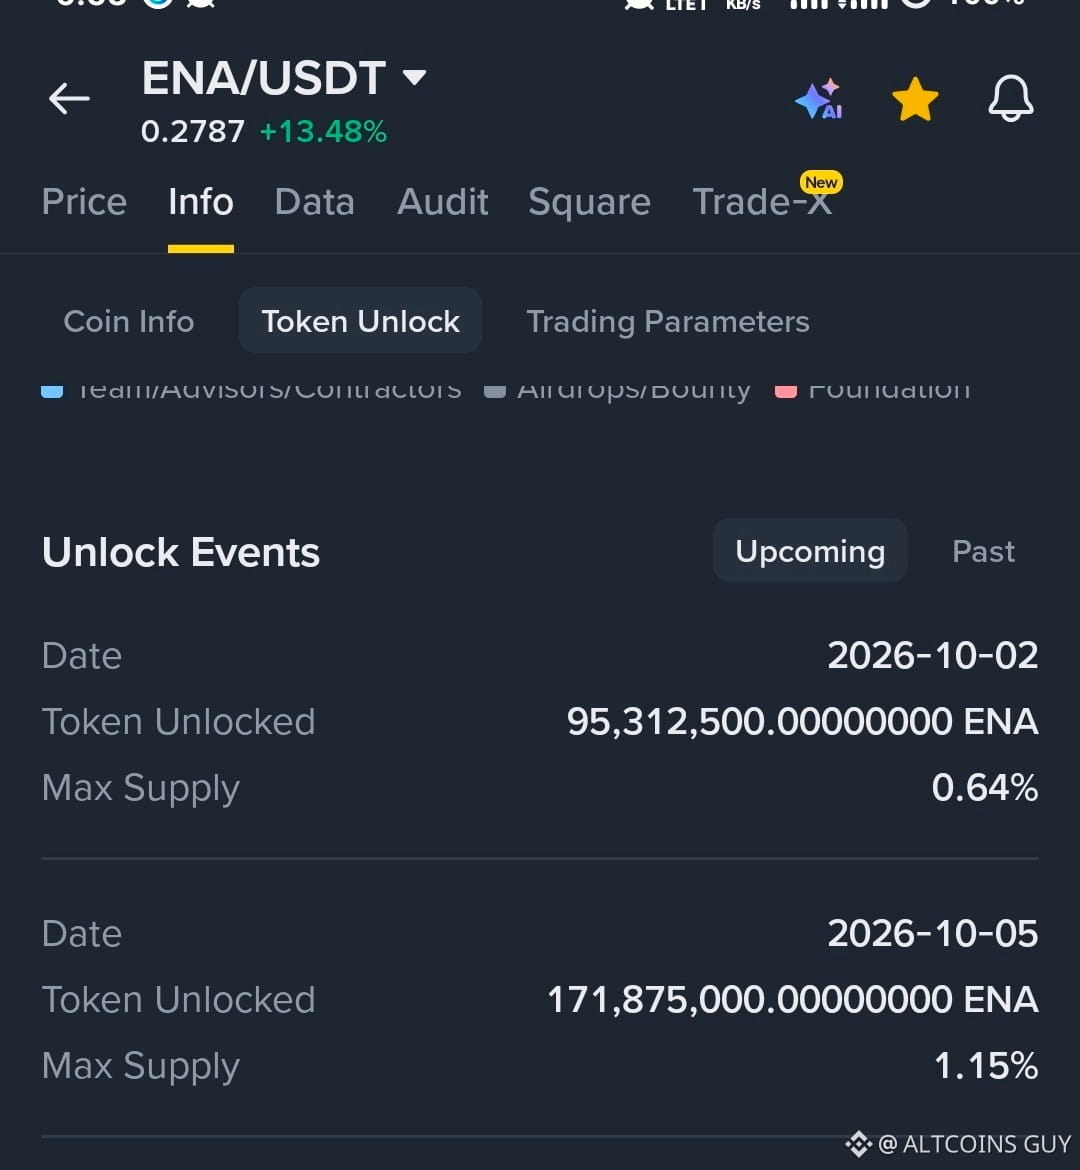1080x1170 pixels.
Task: Open the Data tab
Action: coord(314,202)
